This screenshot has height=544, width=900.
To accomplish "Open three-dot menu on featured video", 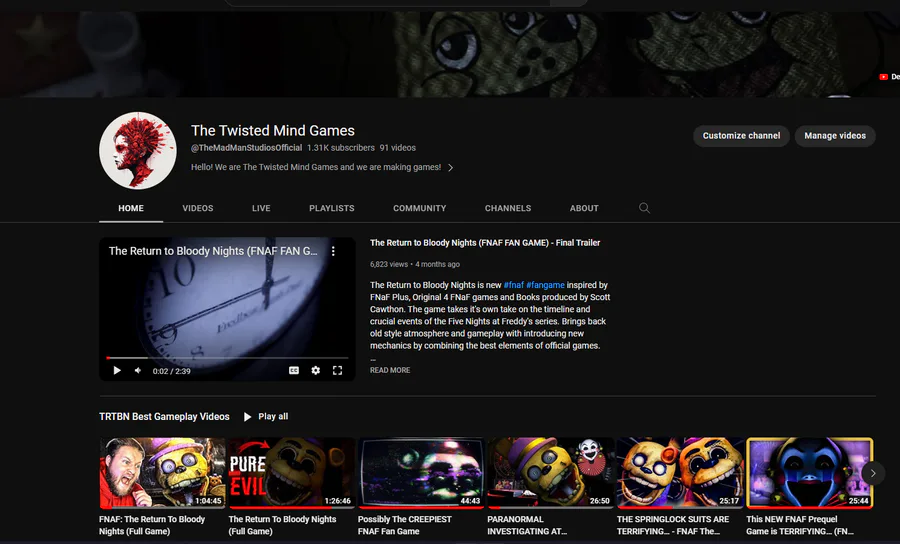I will pos(333,251).
